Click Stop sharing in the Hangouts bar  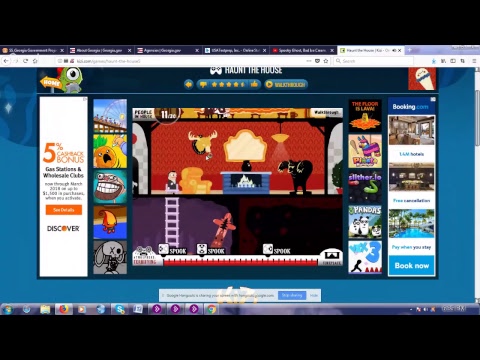click(292, 295)
